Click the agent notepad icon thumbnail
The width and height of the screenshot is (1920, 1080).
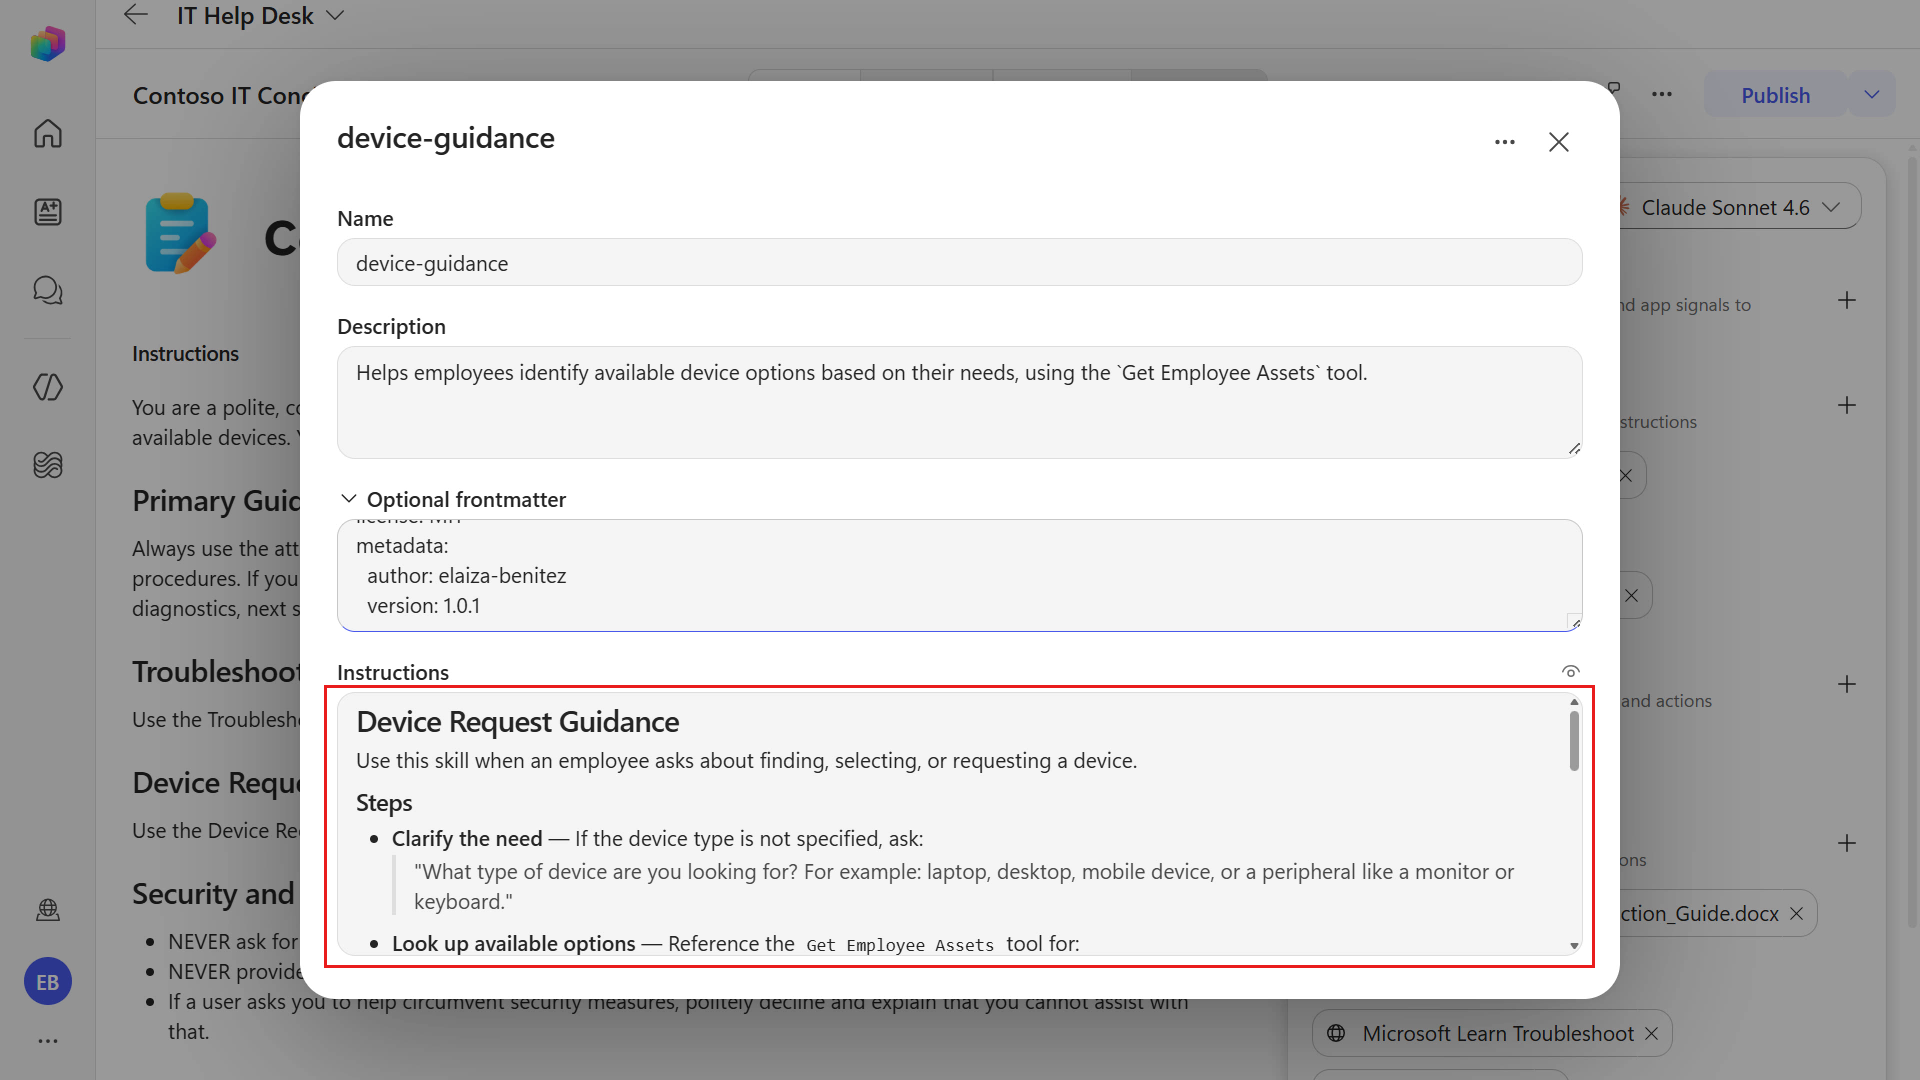pos(180,234)
